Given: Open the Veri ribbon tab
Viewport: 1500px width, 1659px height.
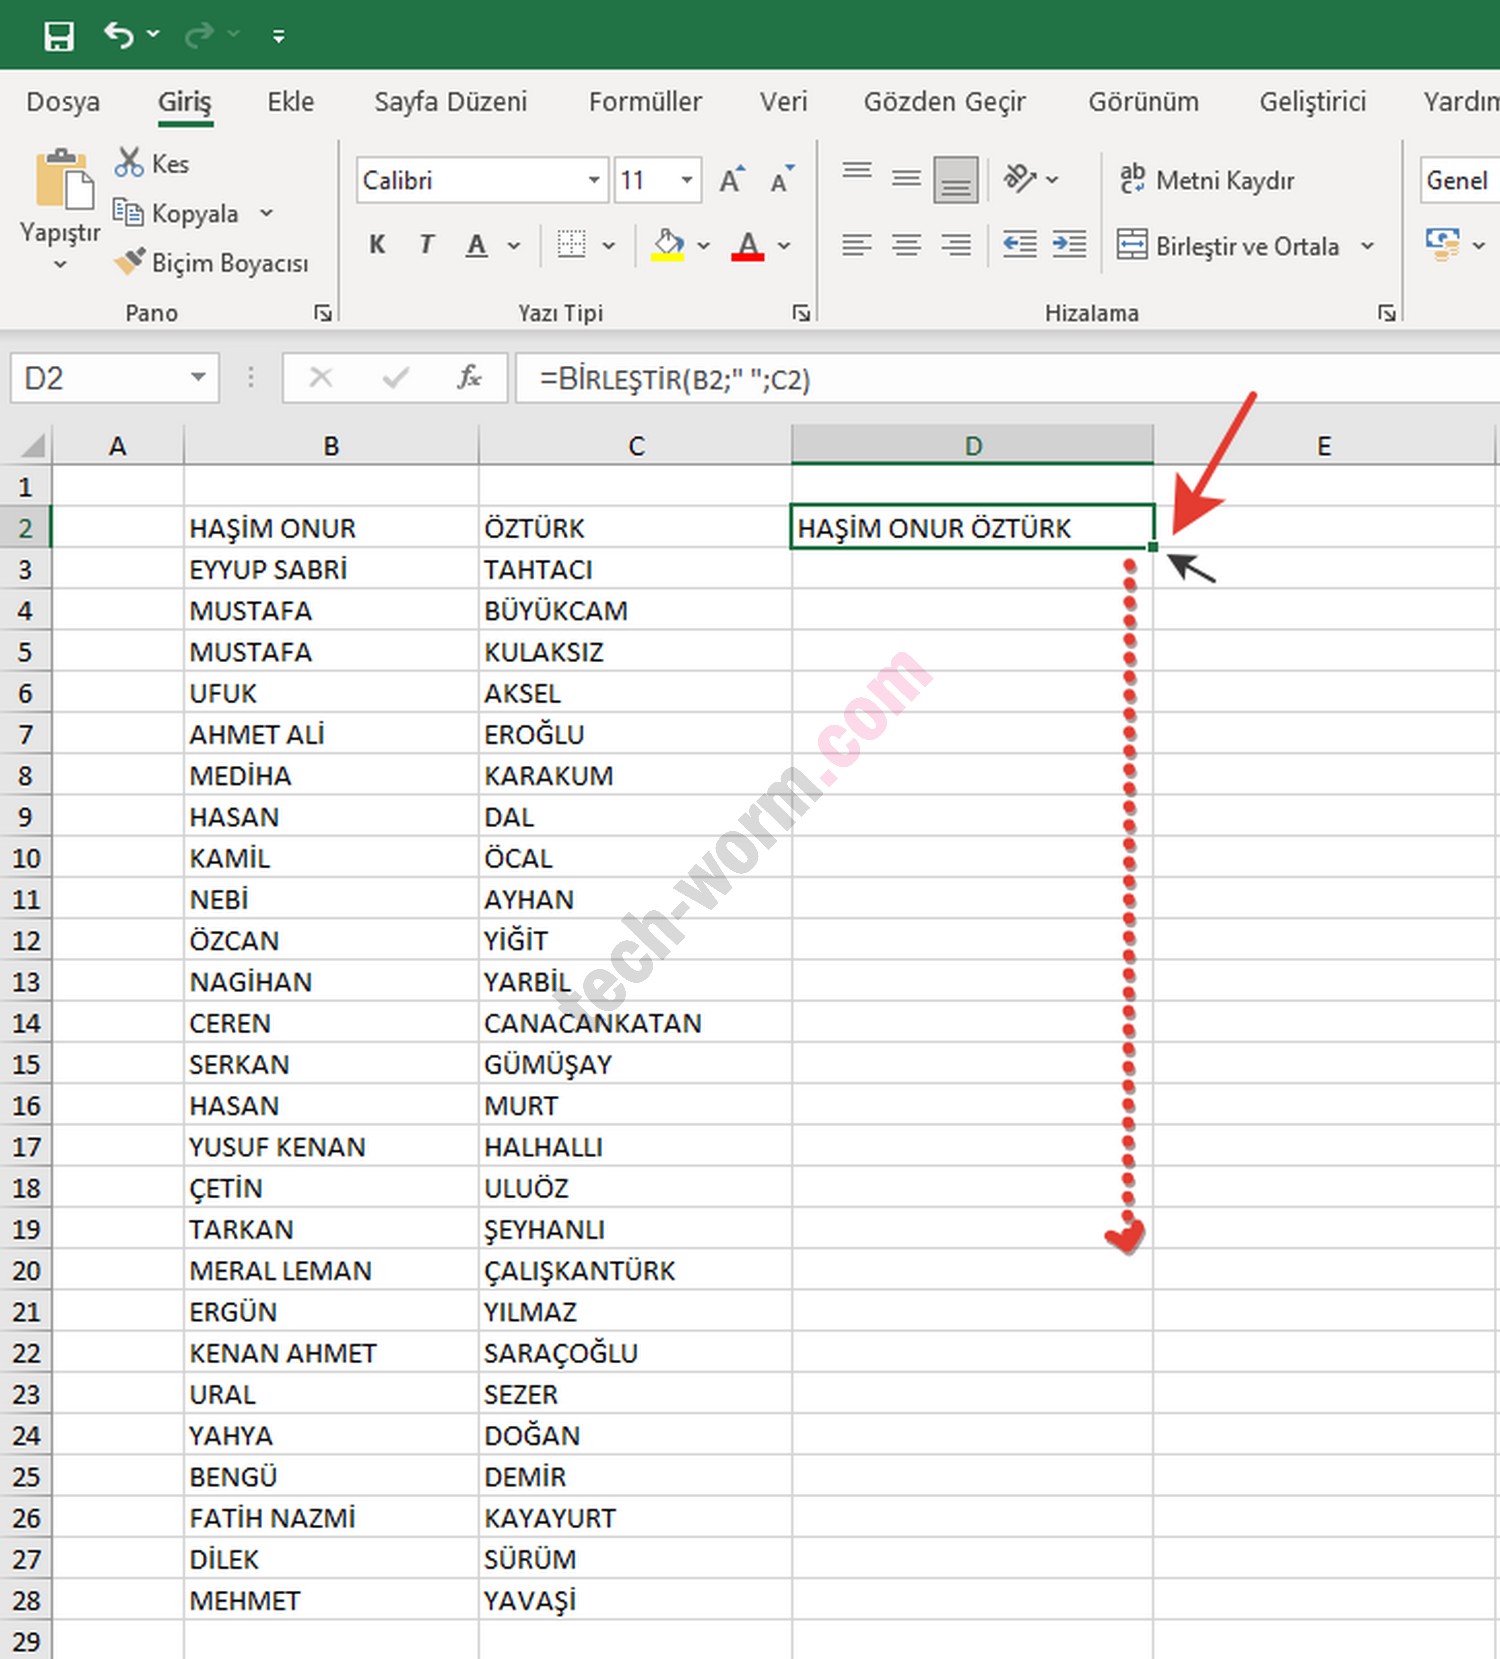Looking at the screenshot, I should 783,102.
